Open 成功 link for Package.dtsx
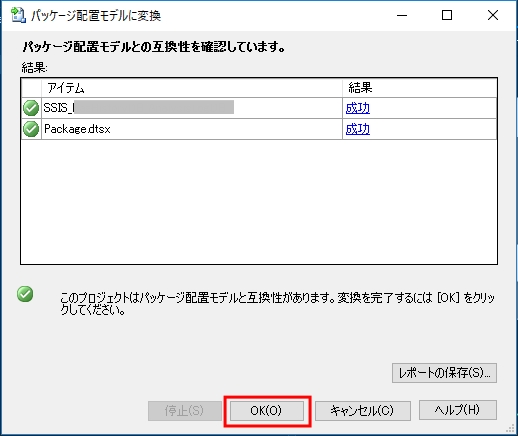 click(x=358, y=129)
